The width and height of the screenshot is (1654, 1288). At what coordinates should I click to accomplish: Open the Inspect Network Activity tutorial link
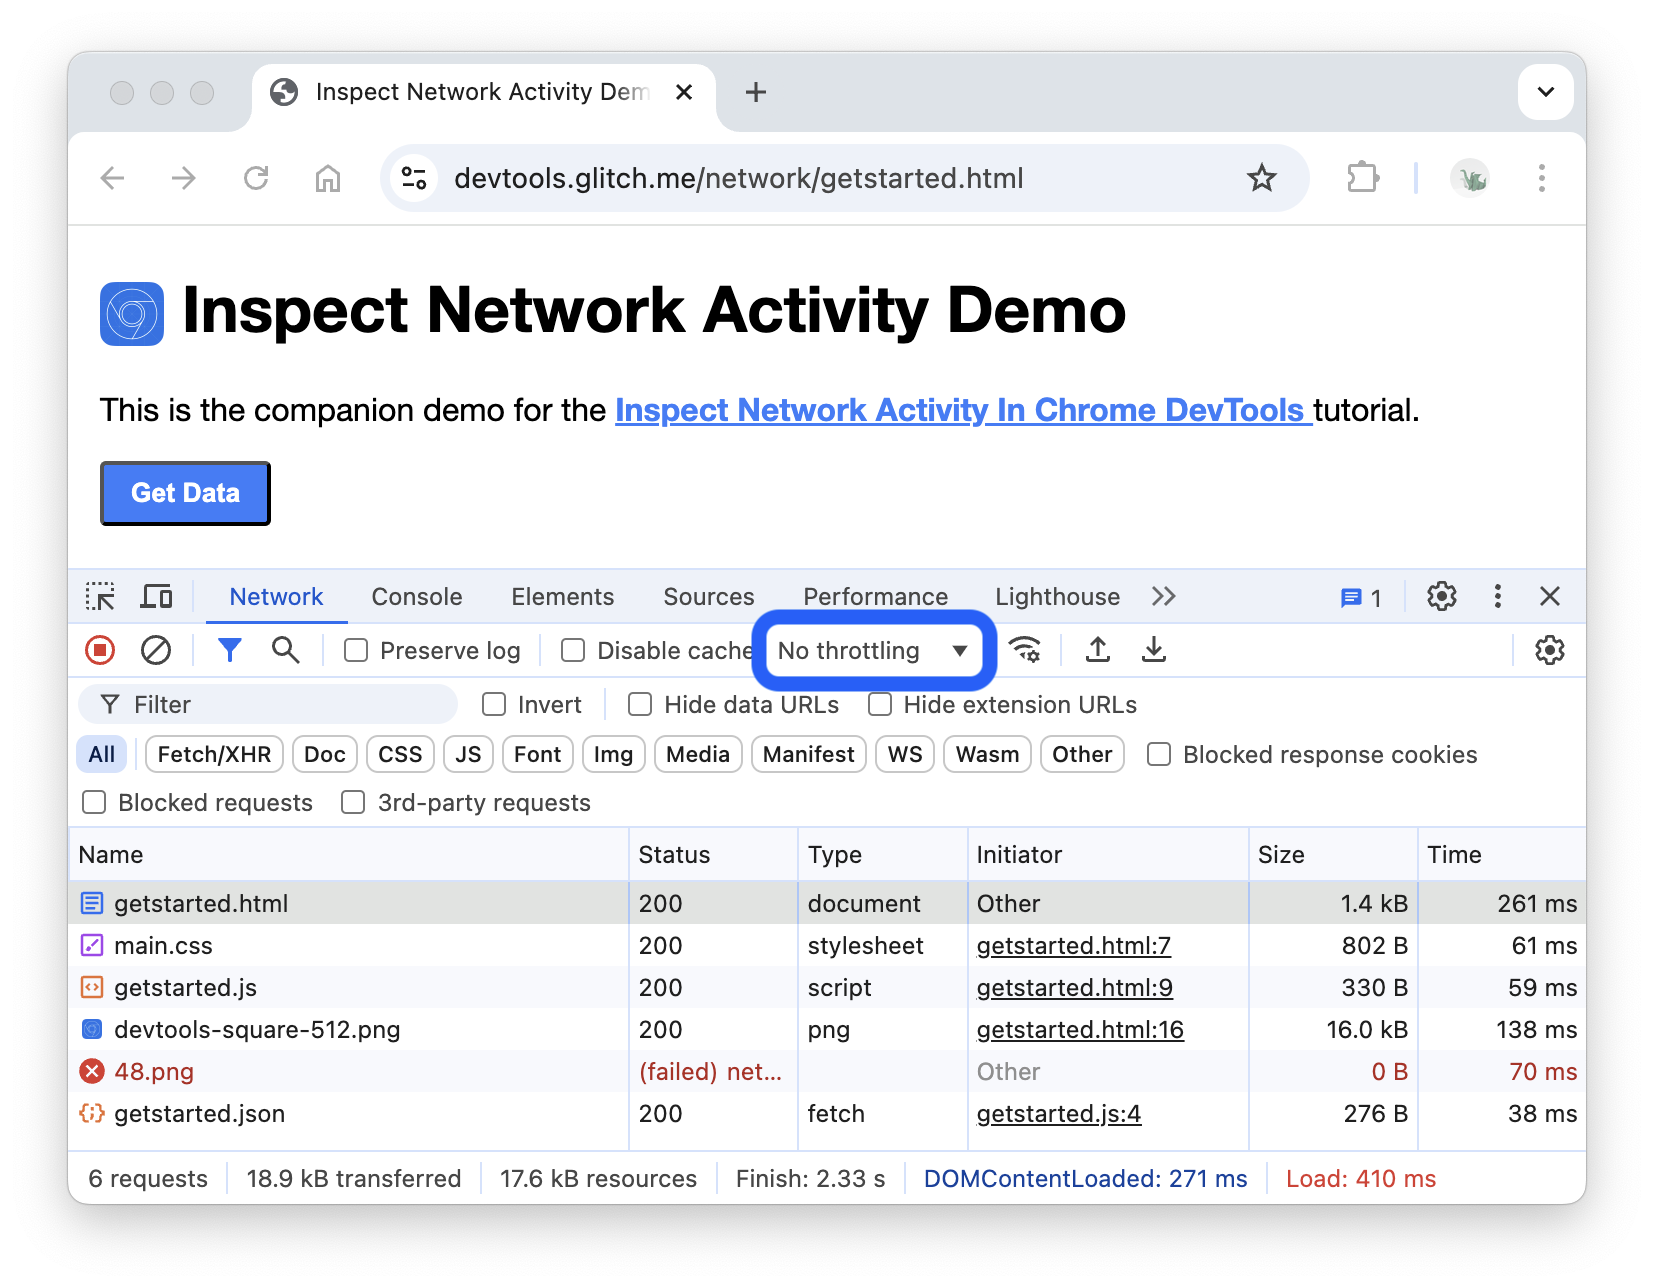pos(961,410)
